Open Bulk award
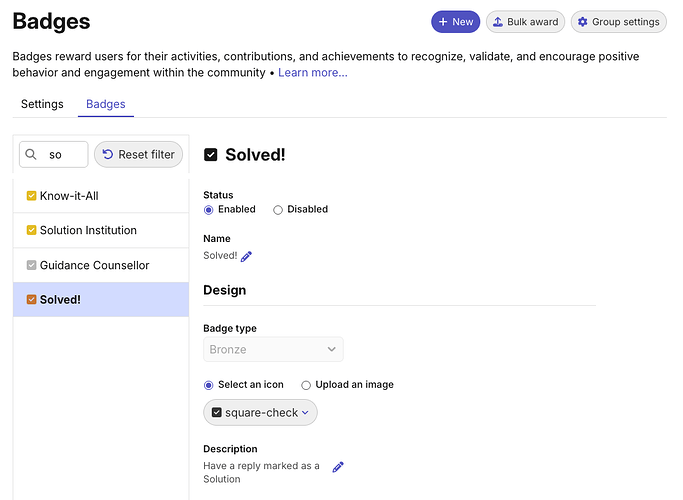The image size is (683, 500). coord(525,22)
